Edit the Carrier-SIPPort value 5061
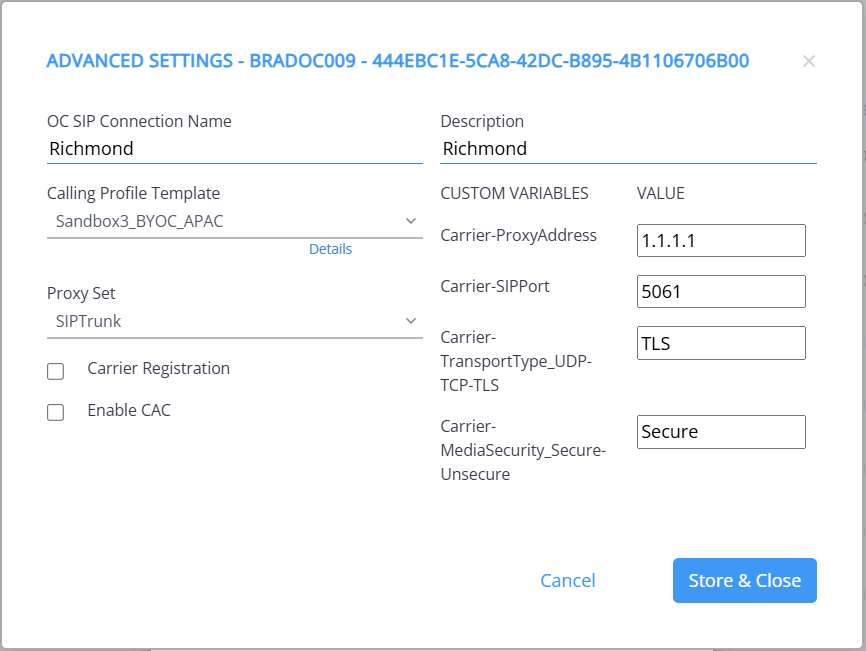 click(x=720, y=292)
